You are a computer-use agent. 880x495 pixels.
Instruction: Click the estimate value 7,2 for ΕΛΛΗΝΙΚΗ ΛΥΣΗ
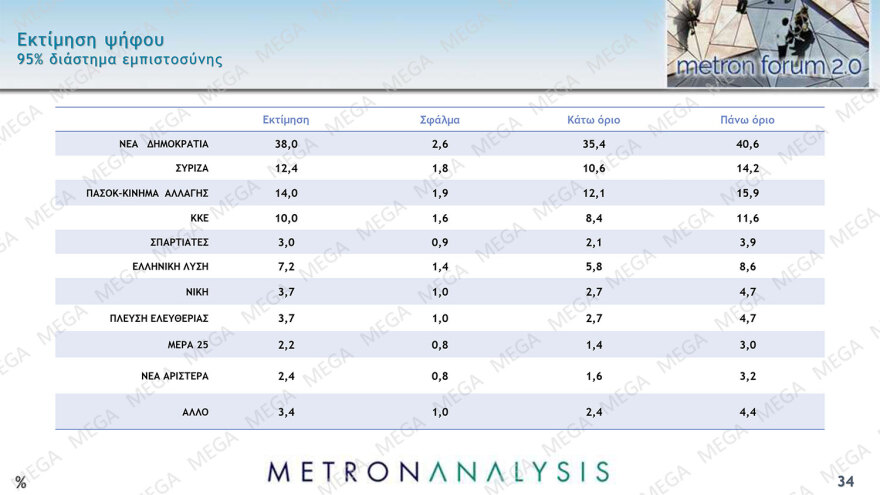[286, 267]
